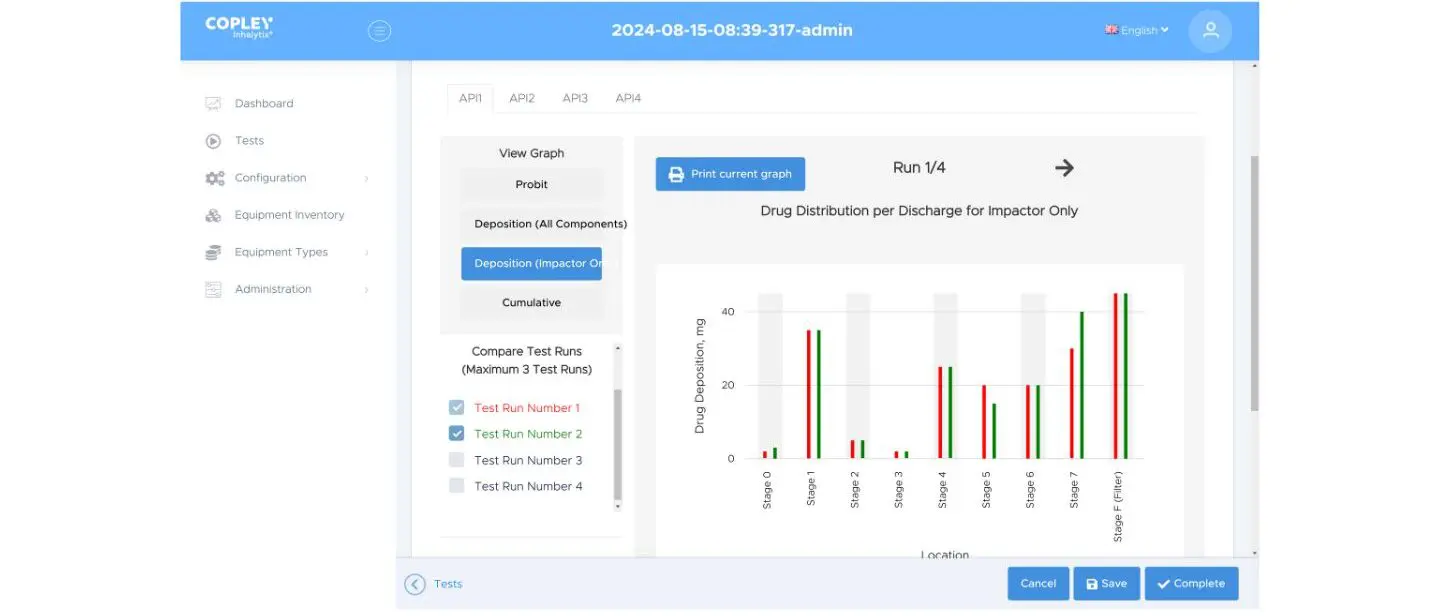Enable Test Run Number 3 checkbox
The height and width of the screenshot is (616, 1440).
pos(456,459)
